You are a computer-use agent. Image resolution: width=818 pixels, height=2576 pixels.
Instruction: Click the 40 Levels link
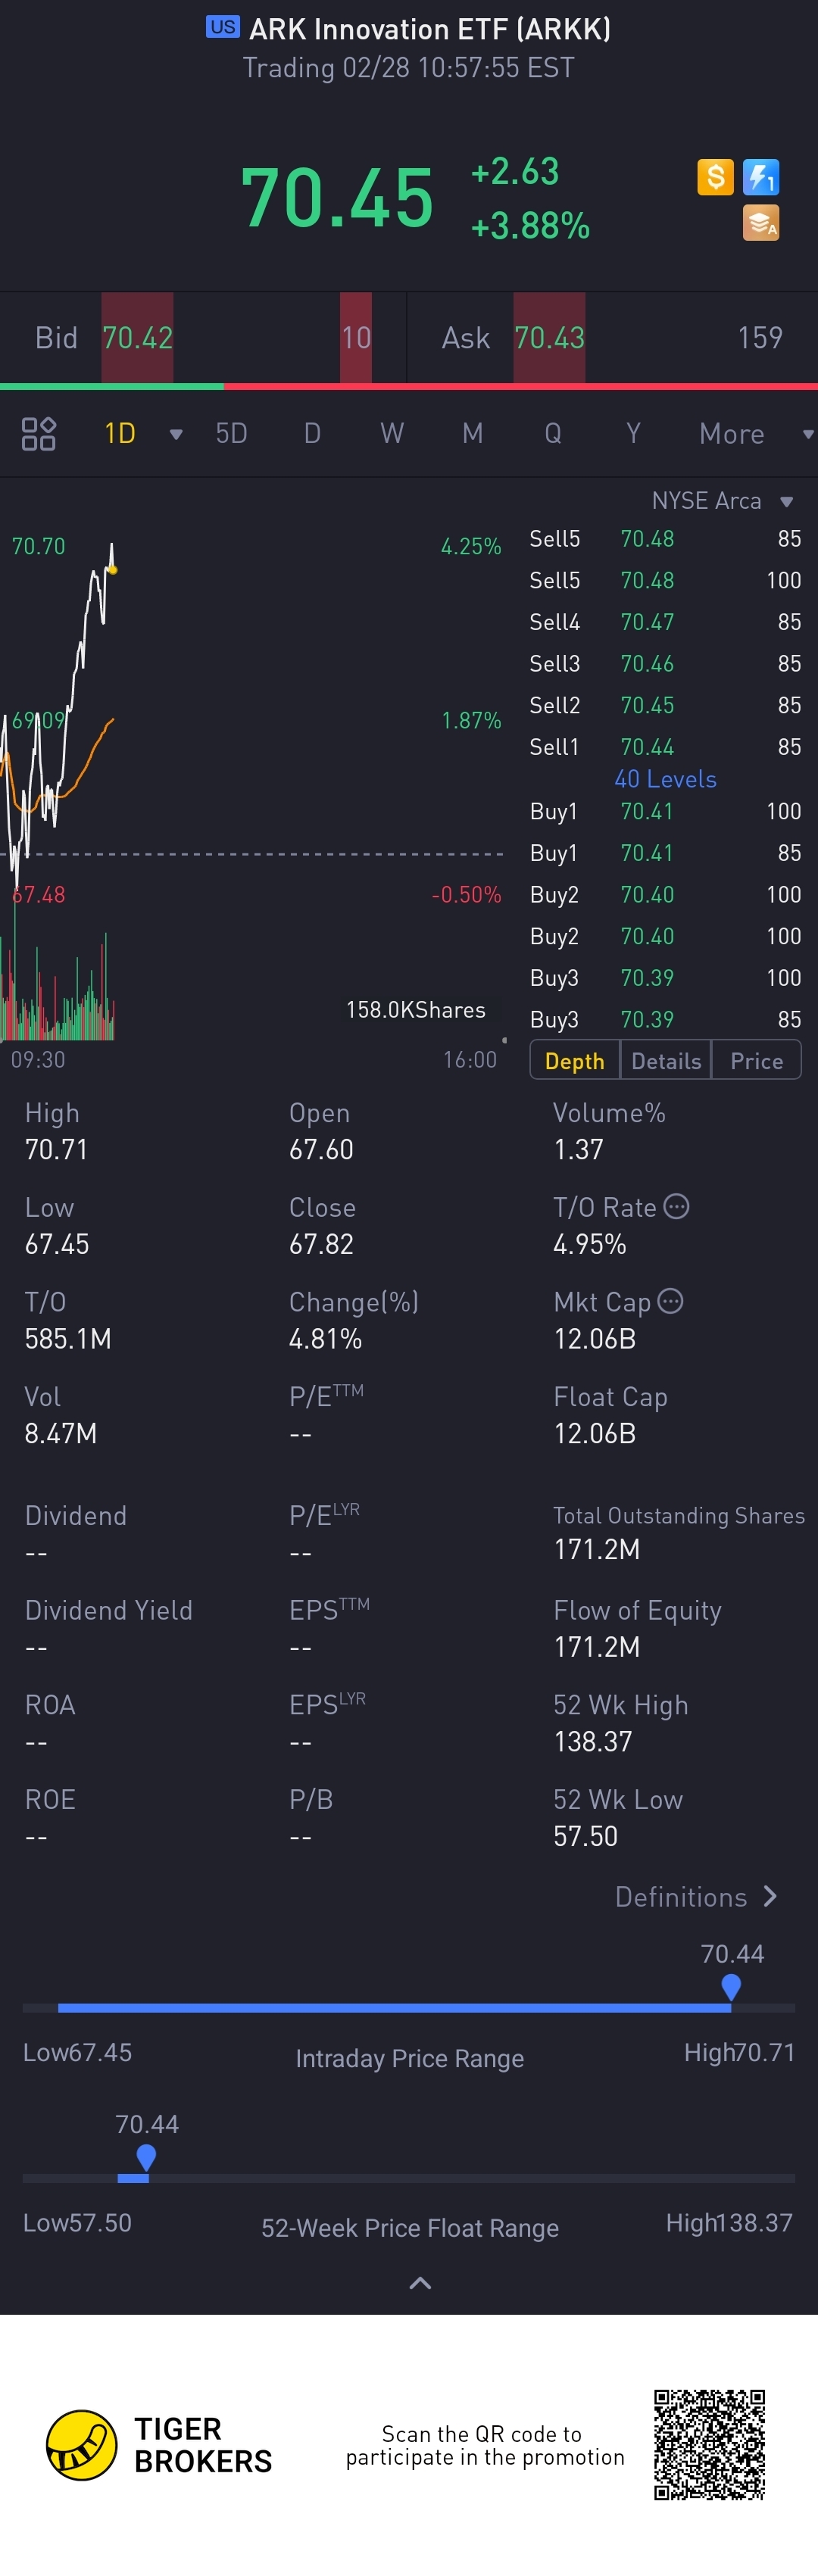coord(665,779)
